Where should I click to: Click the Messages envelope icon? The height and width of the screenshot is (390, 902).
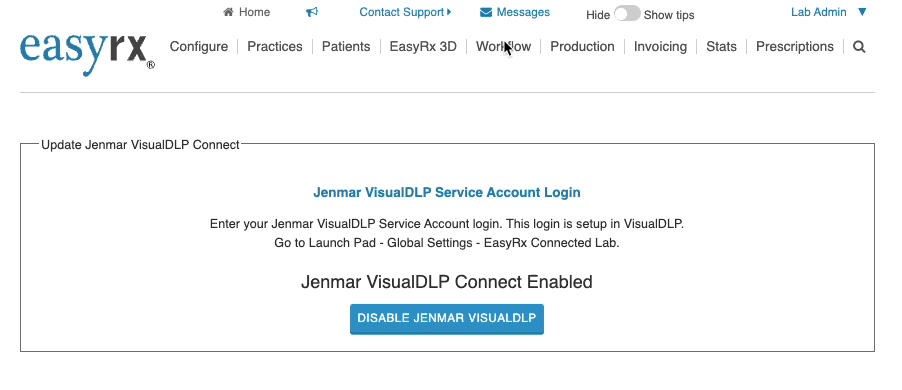(x=486, y=12)
